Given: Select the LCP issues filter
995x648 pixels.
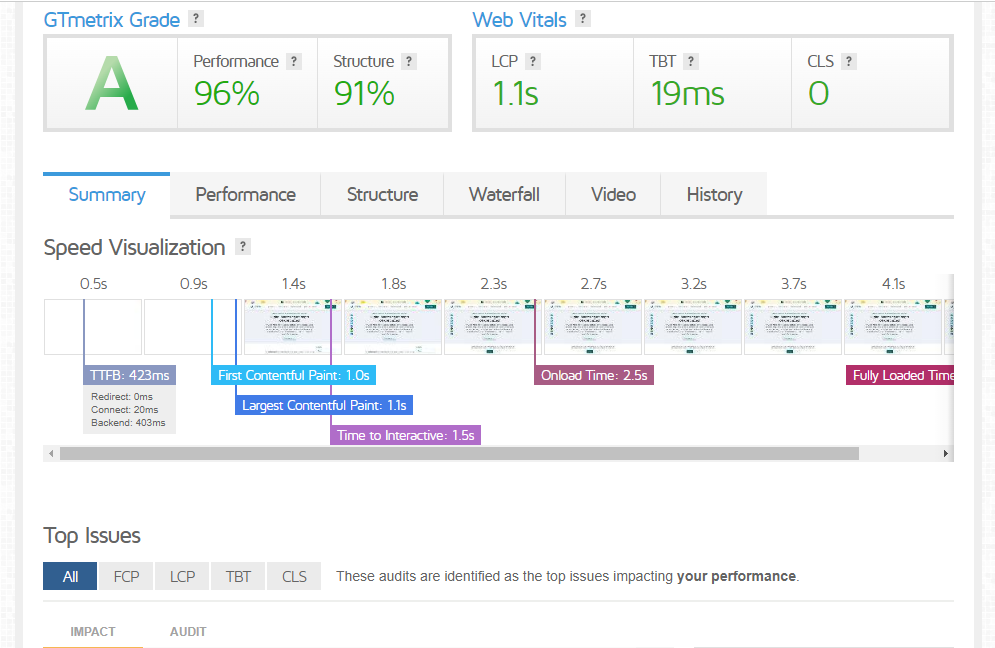Looking at the screenshot, I should click(181, 576).
